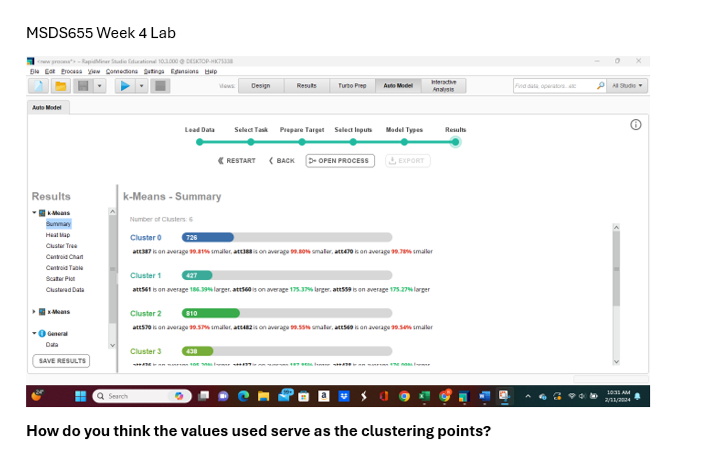Click the EXPORT button
703x473 pixels.
click(x=408, y=161)
